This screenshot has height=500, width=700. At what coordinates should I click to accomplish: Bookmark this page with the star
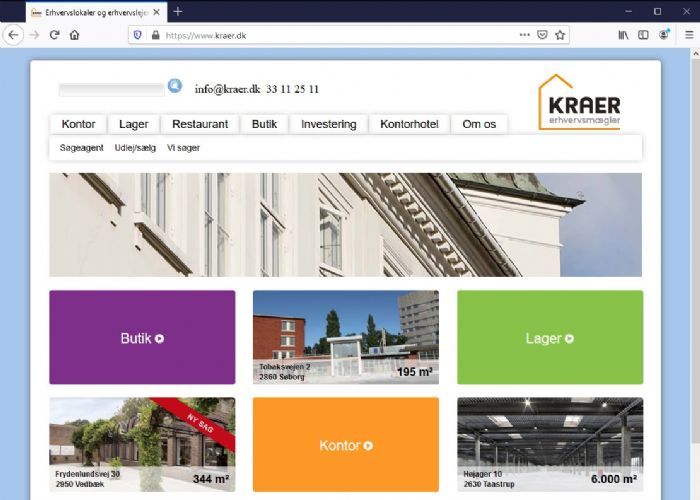560,35
